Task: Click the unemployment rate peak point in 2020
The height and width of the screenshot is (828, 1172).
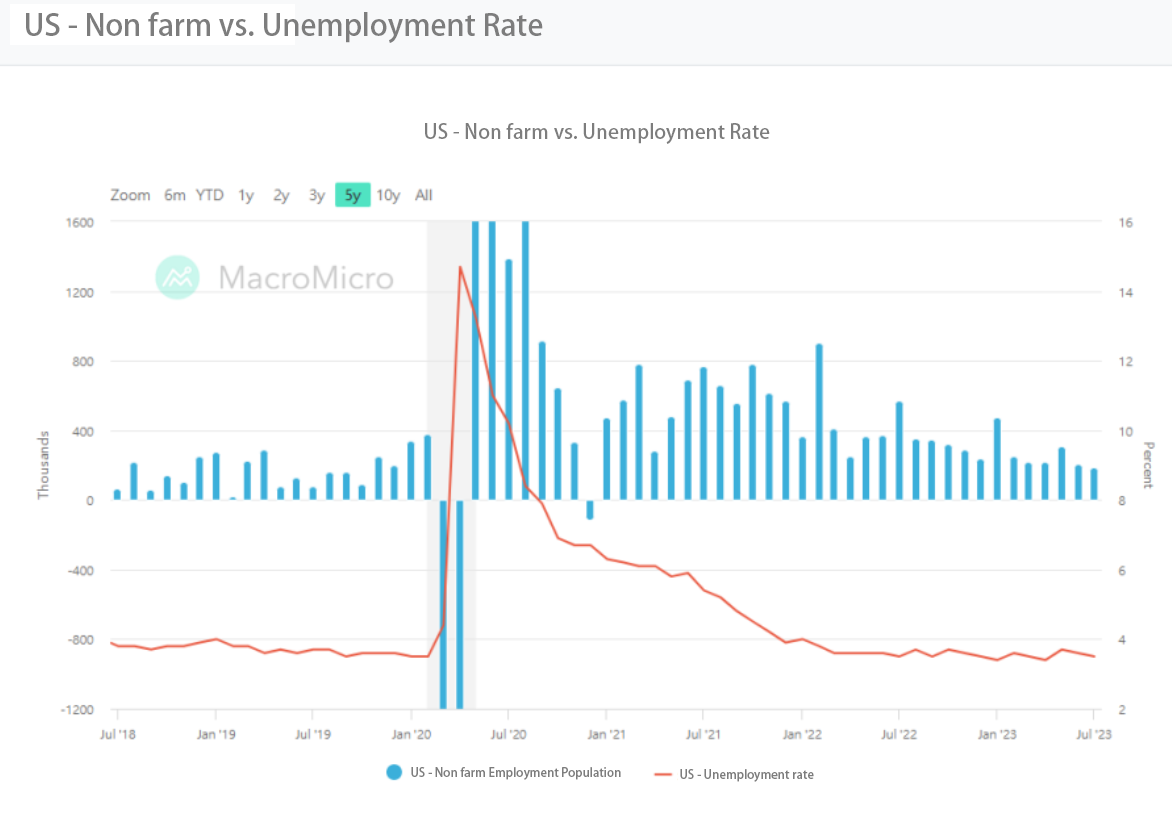Action: [x=460, y=267]
